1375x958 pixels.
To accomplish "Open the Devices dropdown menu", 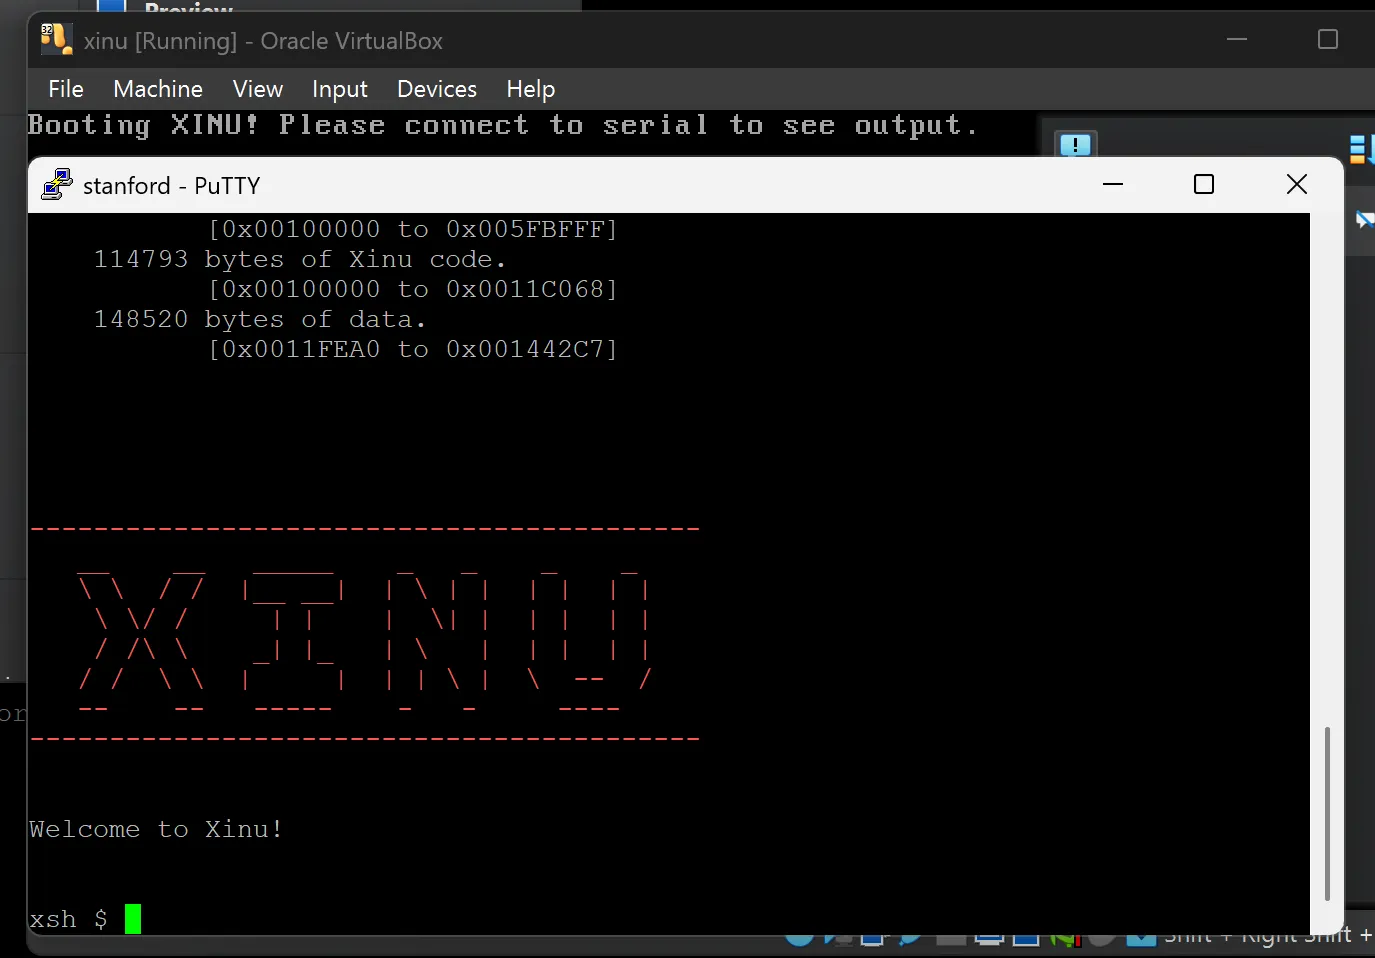I will pyautogui.click(x=436, y=89).
